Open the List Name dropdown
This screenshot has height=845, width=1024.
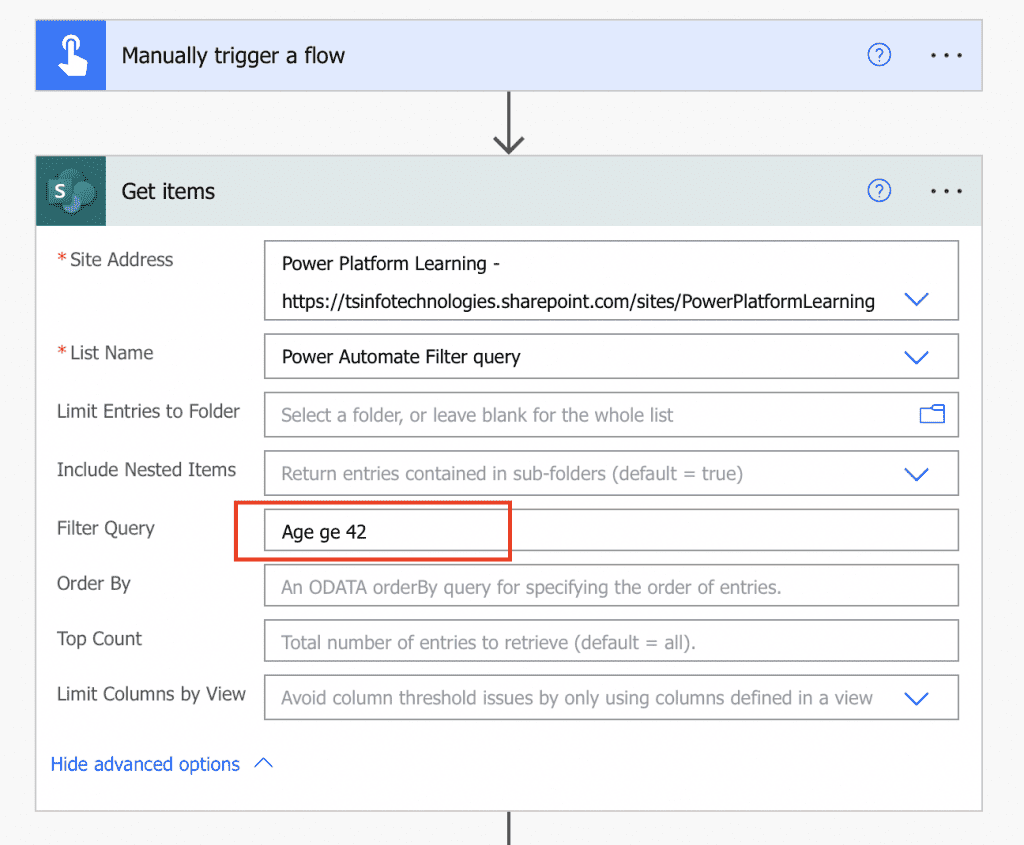917,356
